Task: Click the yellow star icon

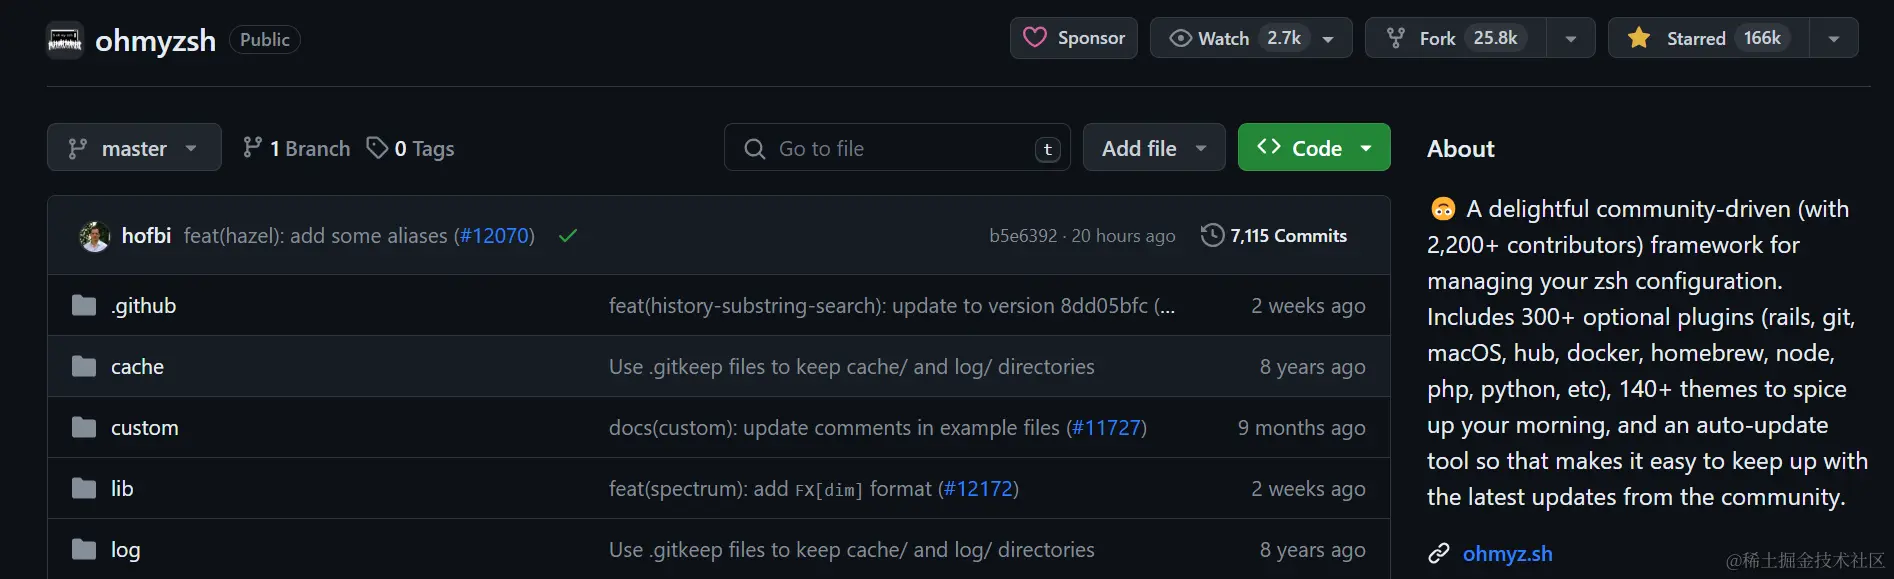Action: point(1639,38)
